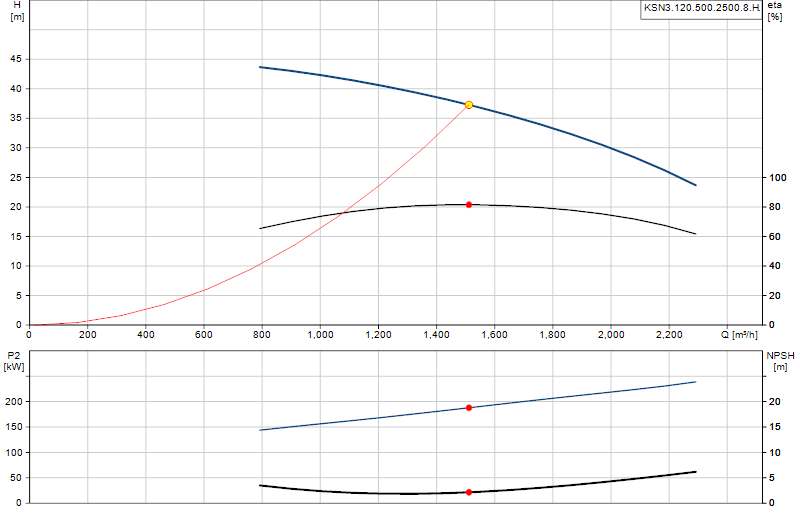Click the 45 tick on the H axis
Image resolution: width=800 pixels, height=520 pixels.
tap(16, 59)
